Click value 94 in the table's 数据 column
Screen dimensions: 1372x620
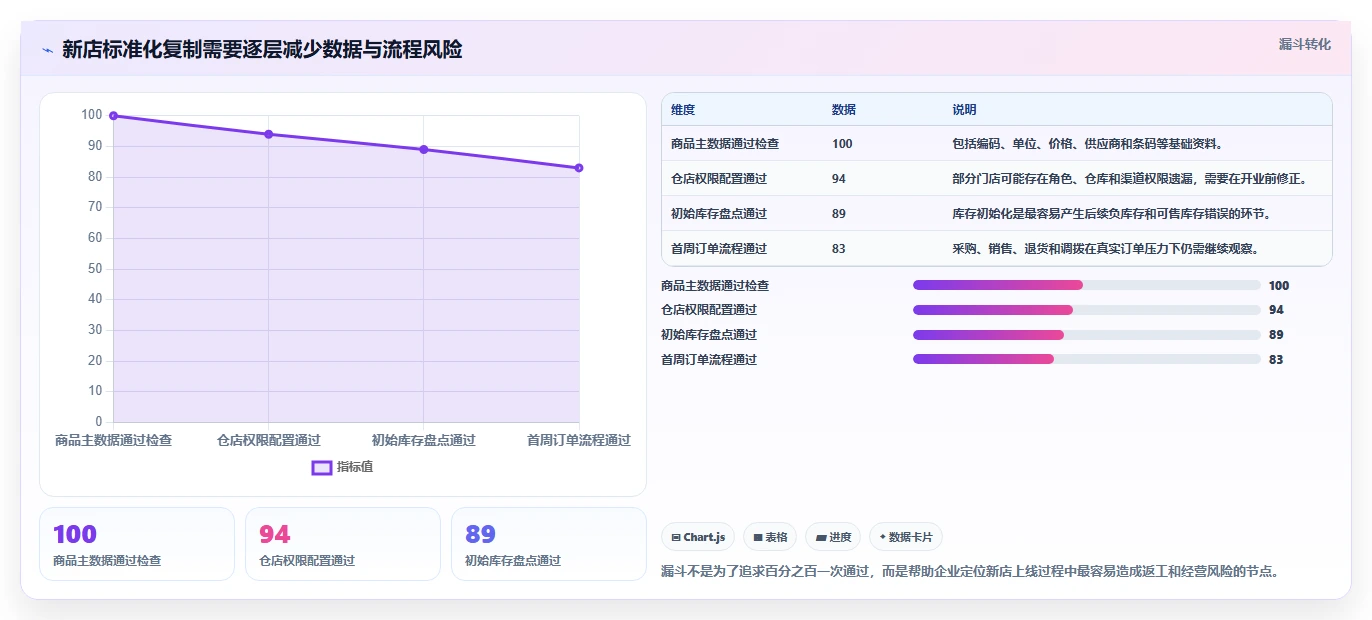[x=839, y=179]
